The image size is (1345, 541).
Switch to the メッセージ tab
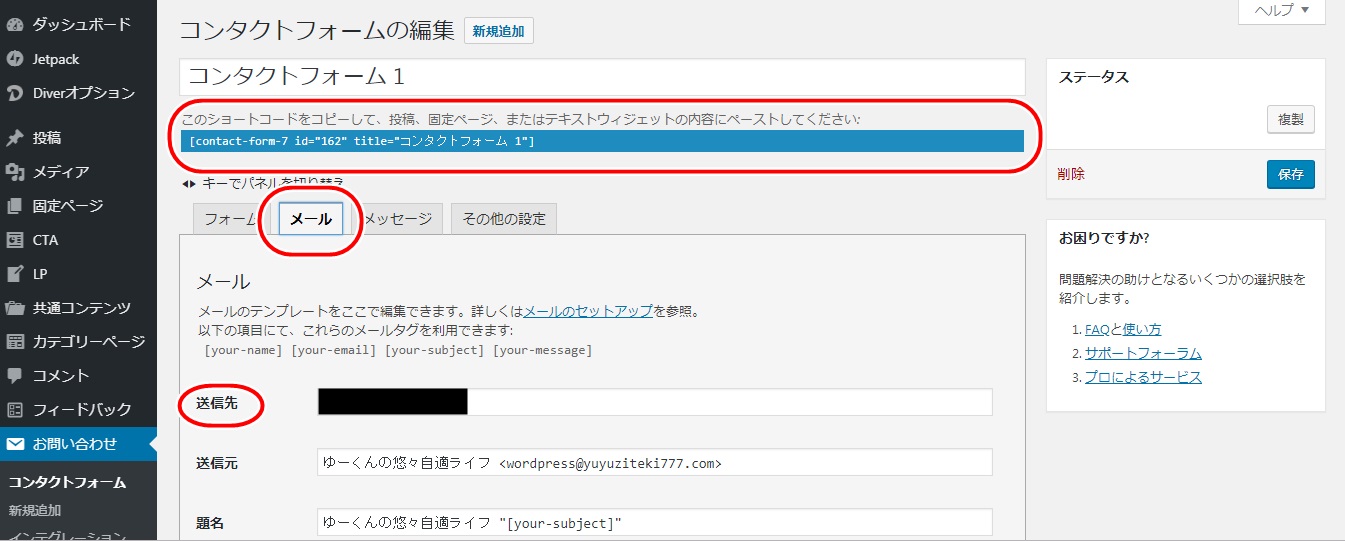[399, 219]
